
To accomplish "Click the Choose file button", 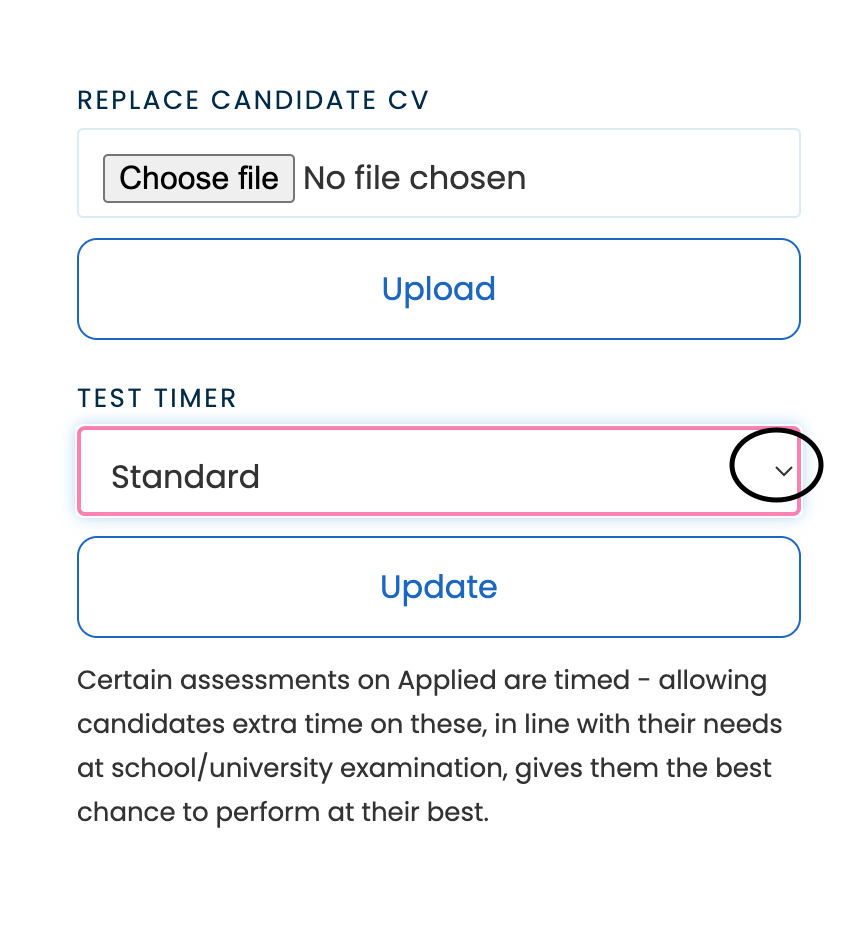I will [x=198, y=178].
